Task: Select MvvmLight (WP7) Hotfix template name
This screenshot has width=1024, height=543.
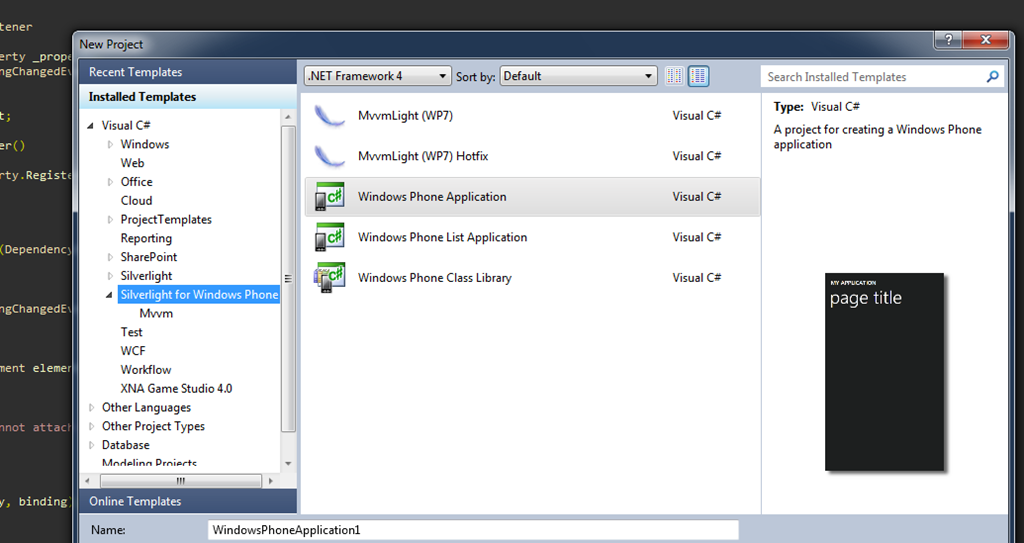Action: point(423,156)
